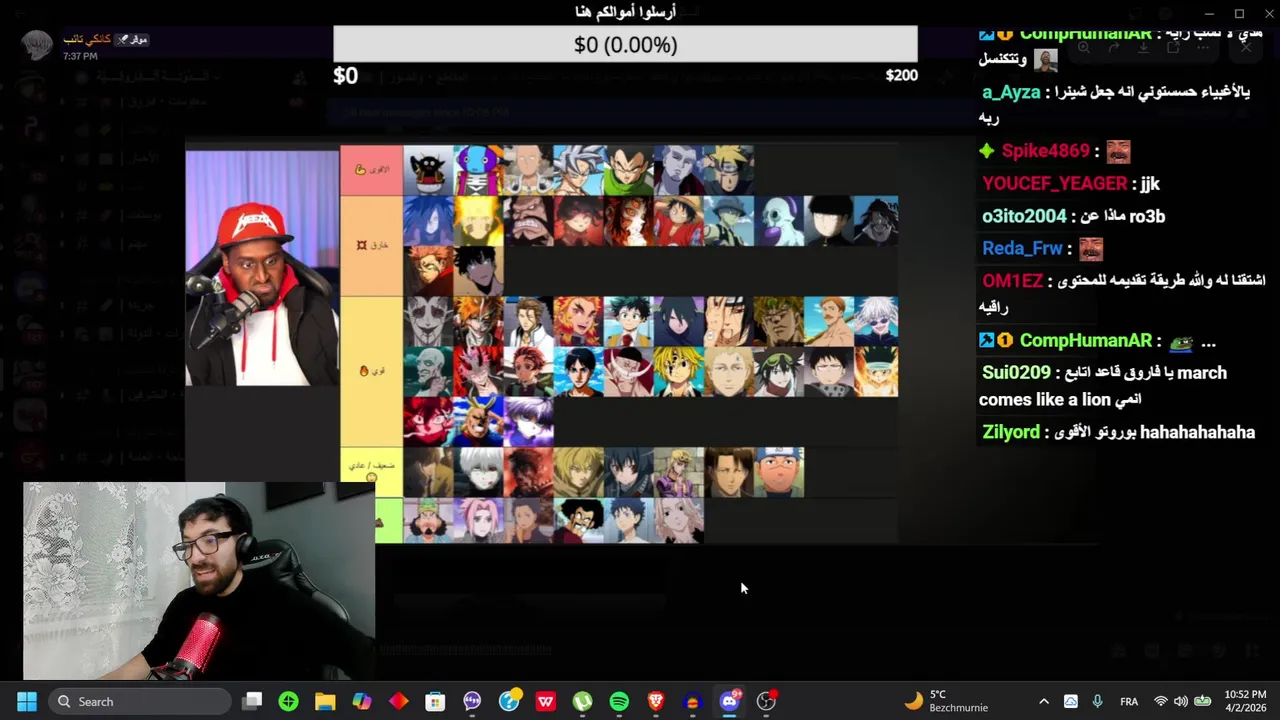Click chat username o3ito2004
Screen dimensions: 1280x720
(x=1024, y=216)
